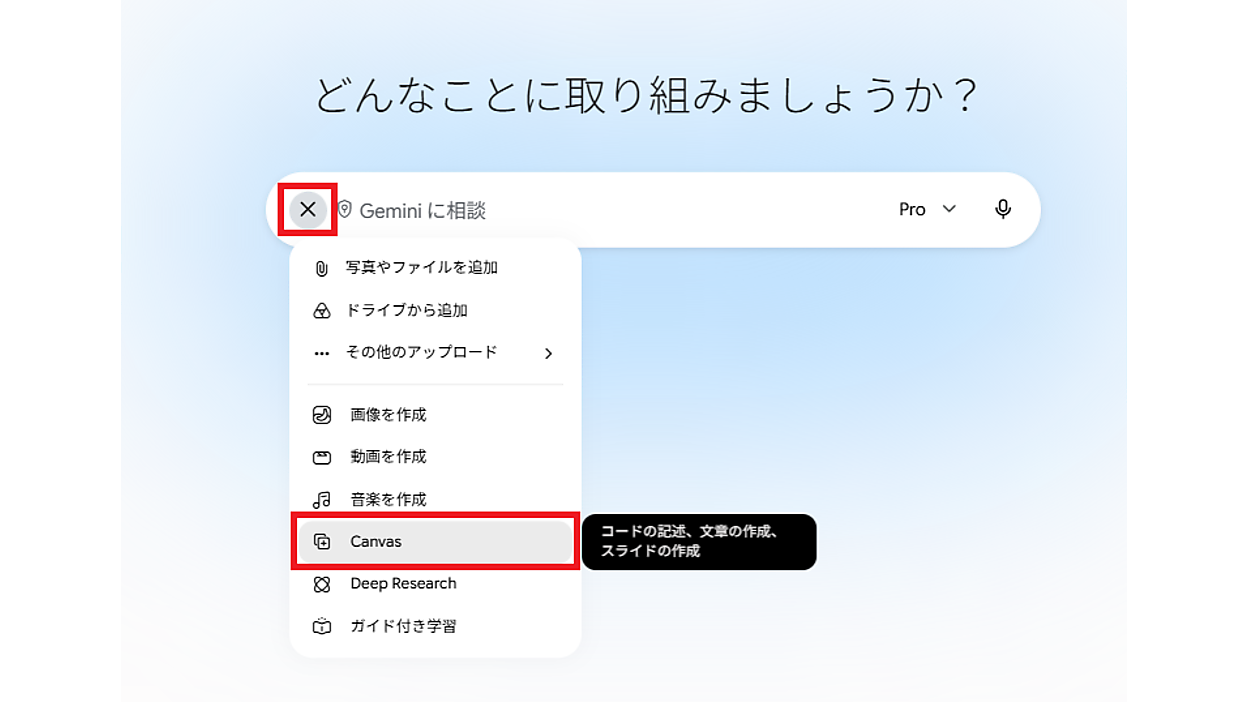Select 音楽を作成 menu item

click(x=435, y=499)
